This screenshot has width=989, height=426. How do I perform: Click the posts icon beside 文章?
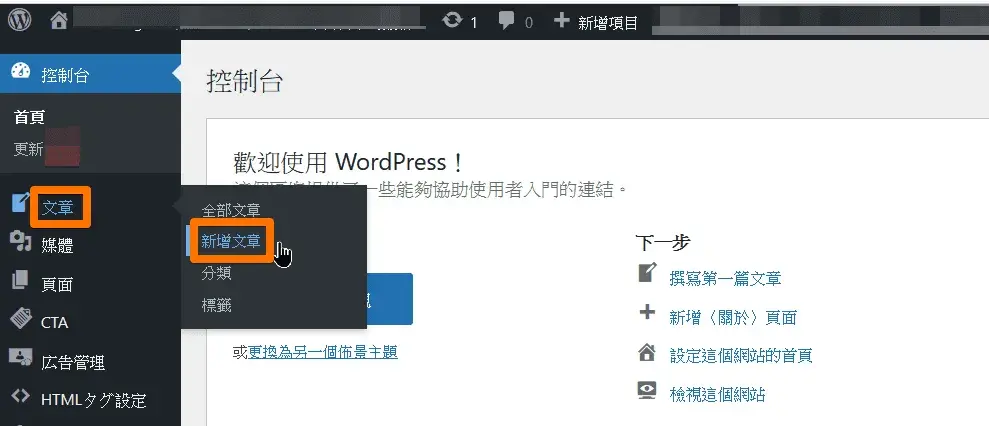20,203
